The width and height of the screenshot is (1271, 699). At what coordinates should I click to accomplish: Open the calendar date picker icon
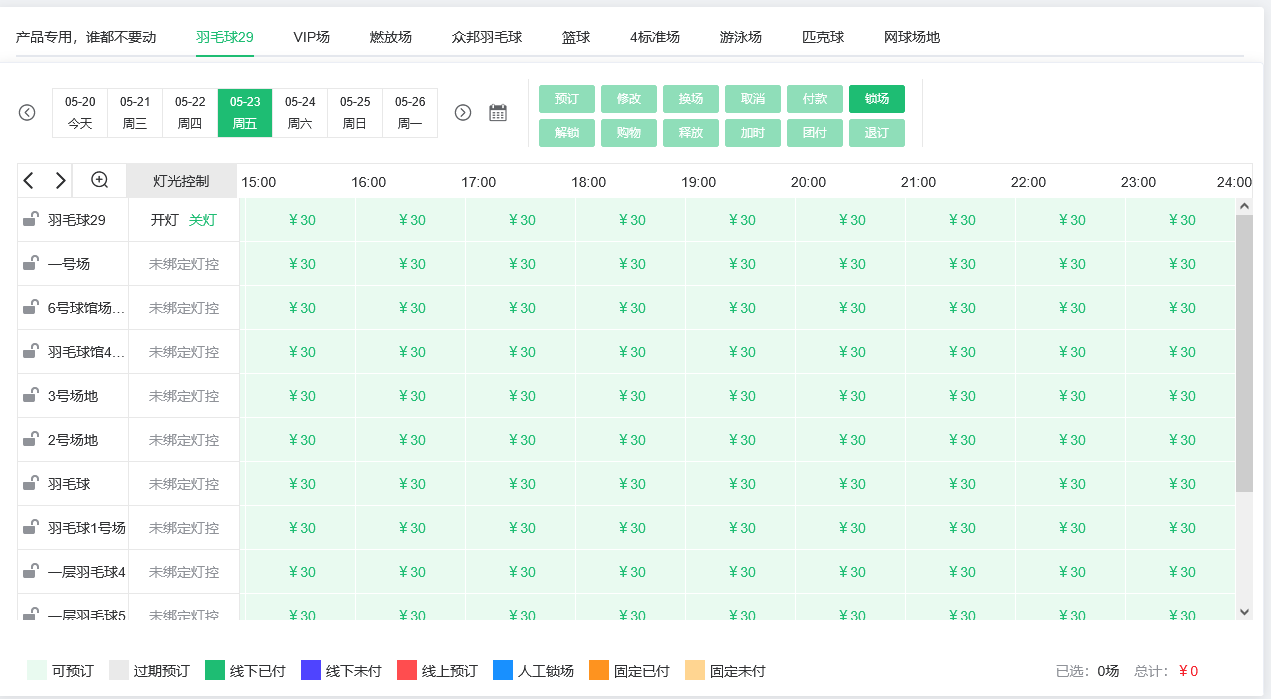498,113
